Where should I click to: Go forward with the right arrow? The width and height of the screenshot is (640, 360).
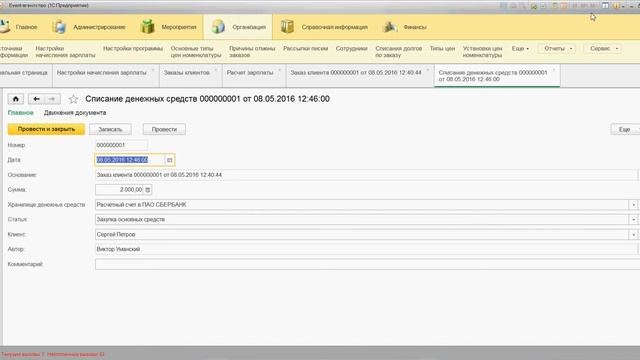[x=52, y=99]
